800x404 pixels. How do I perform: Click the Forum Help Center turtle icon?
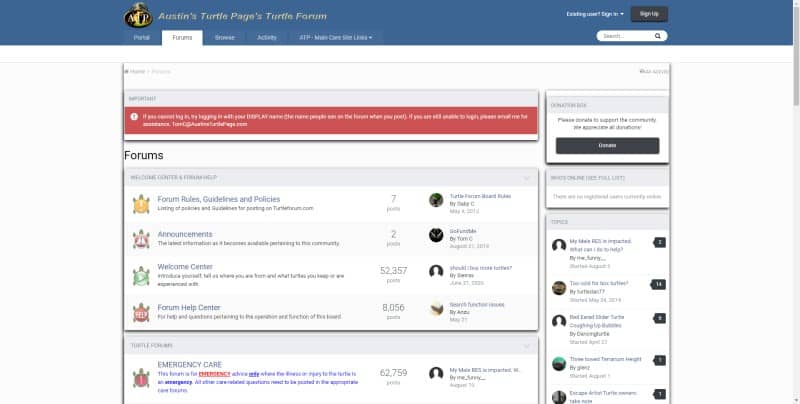click(141, 312)
